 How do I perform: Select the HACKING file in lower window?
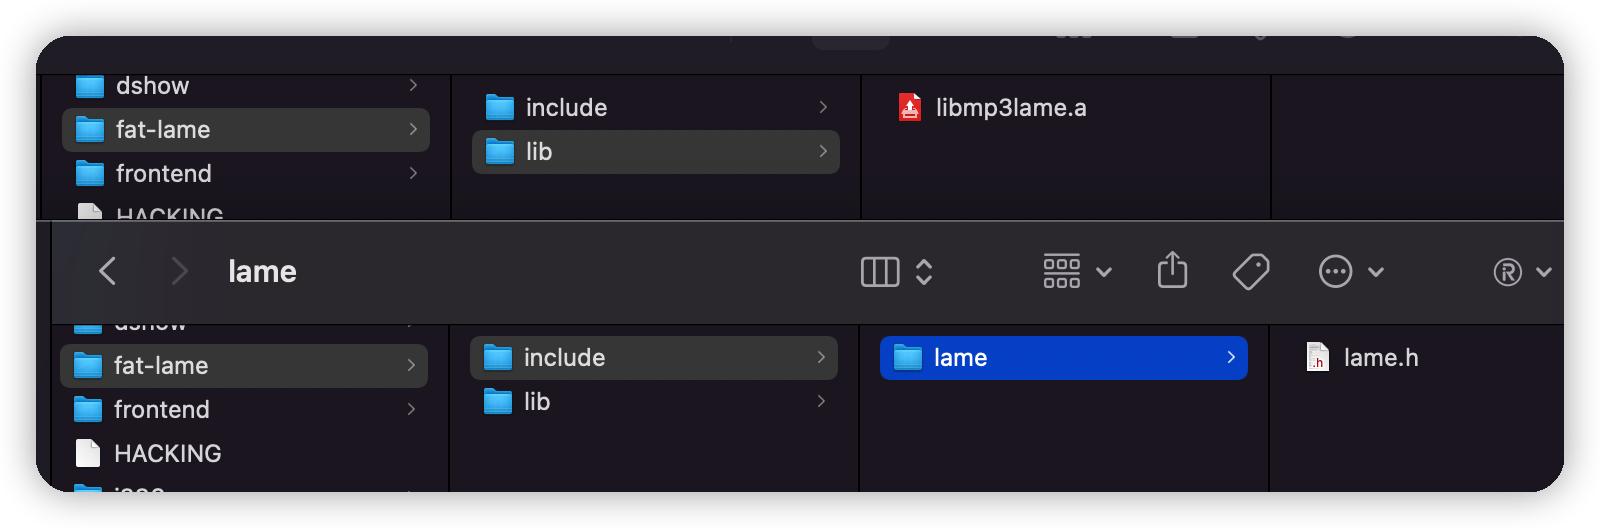(167, 454)
